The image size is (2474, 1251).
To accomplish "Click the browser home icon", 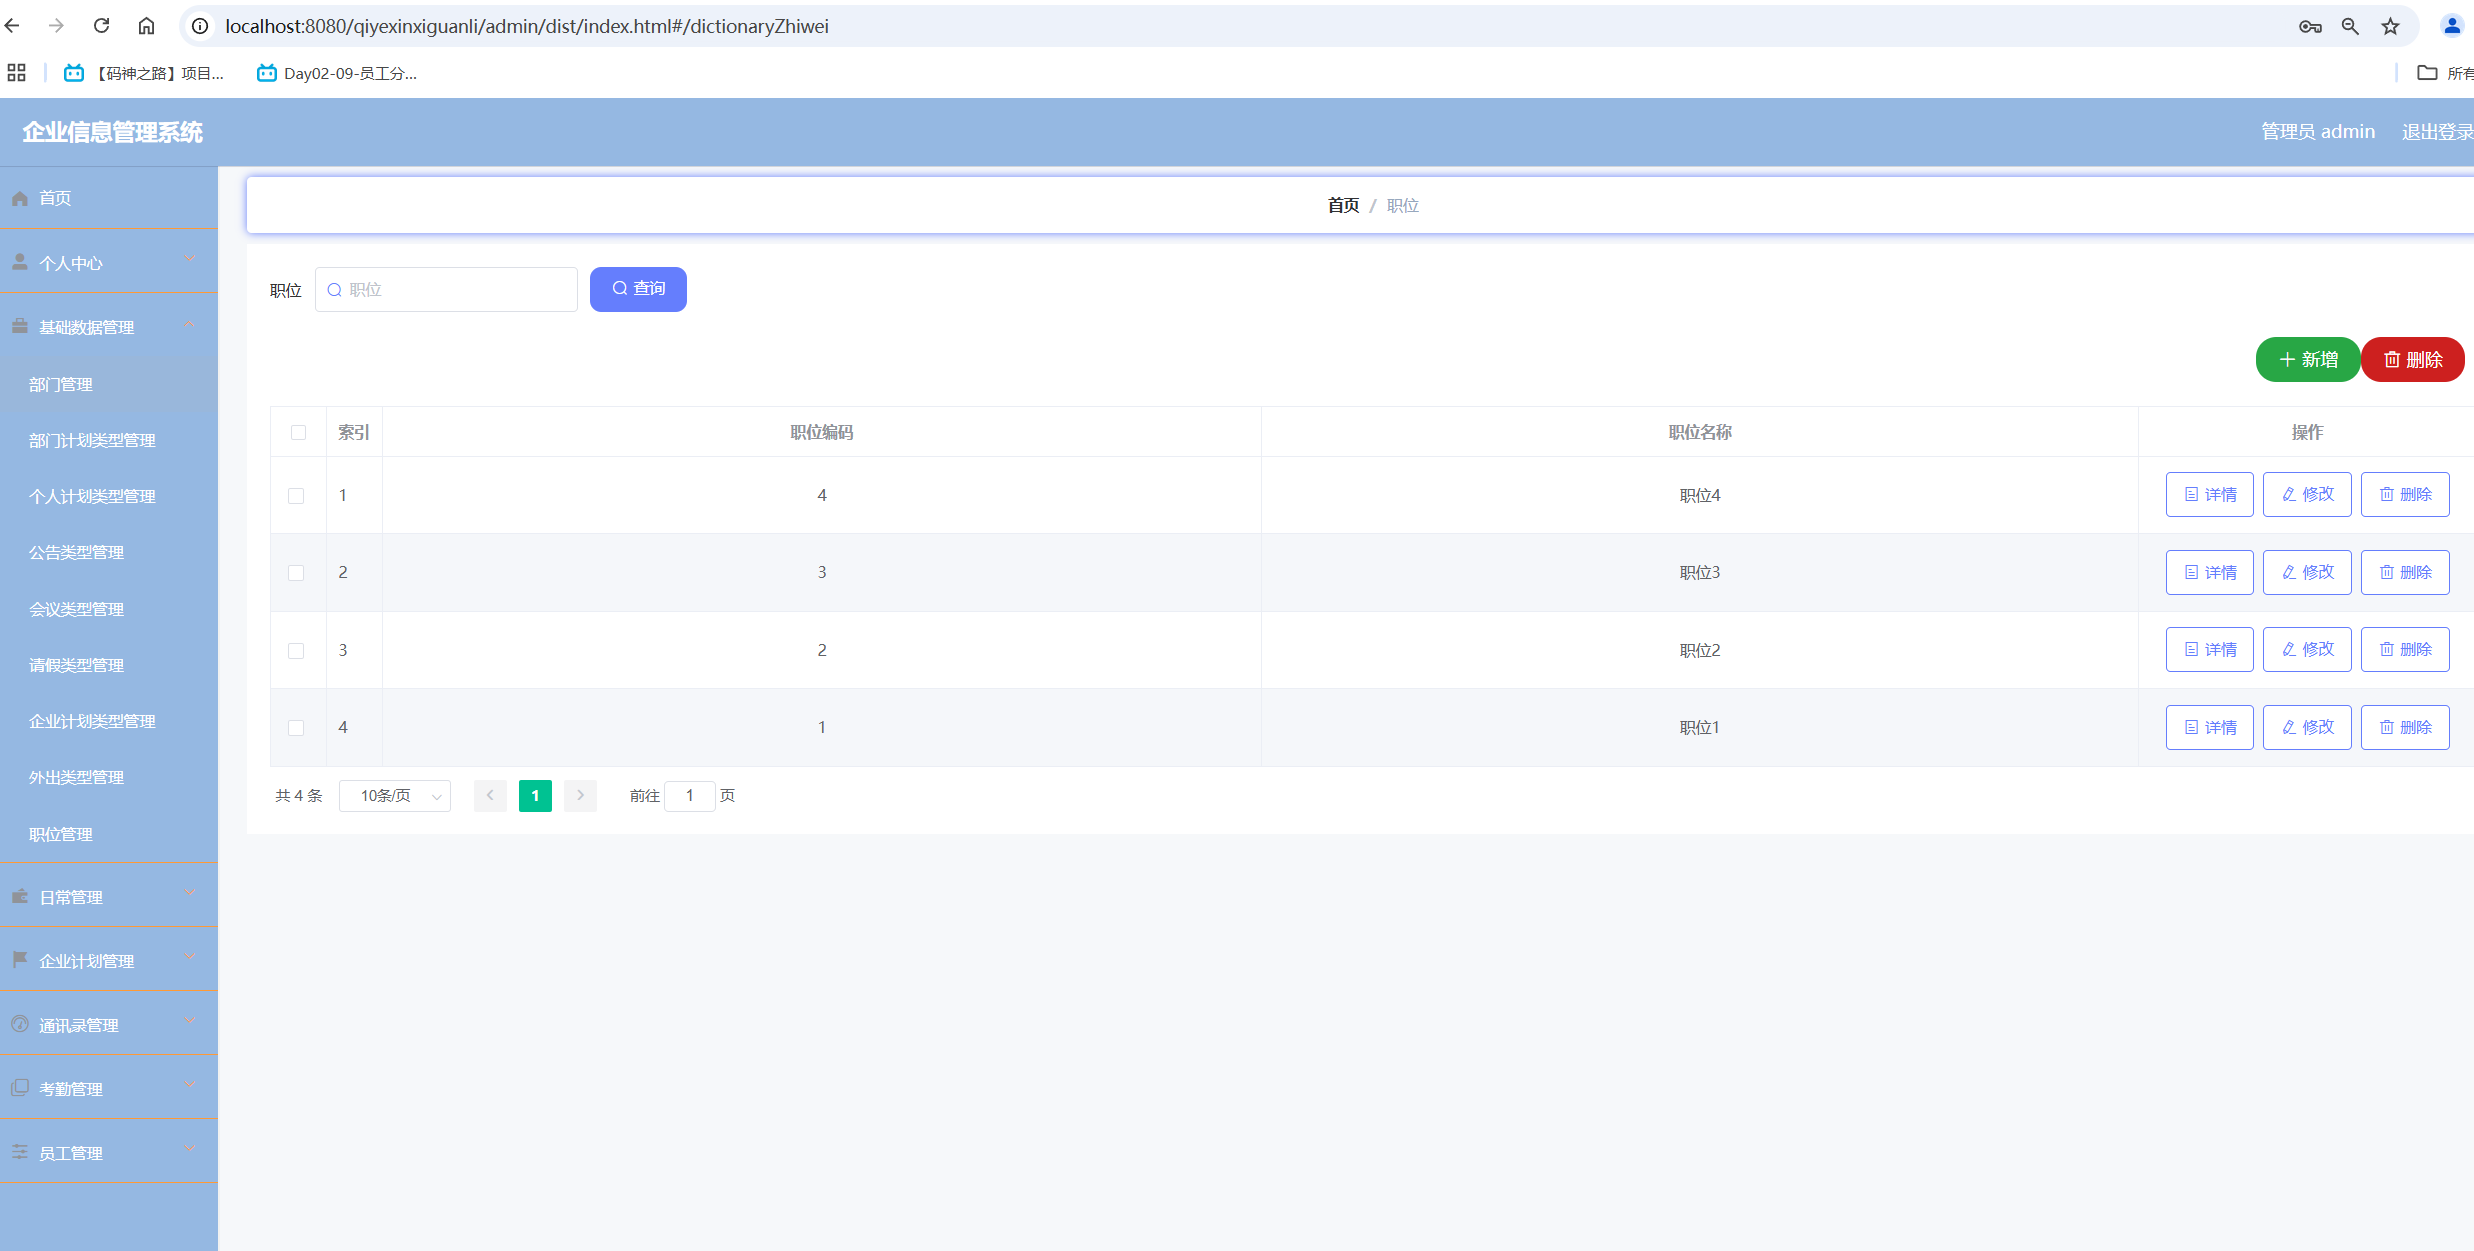I will click(x=146, y=26).
